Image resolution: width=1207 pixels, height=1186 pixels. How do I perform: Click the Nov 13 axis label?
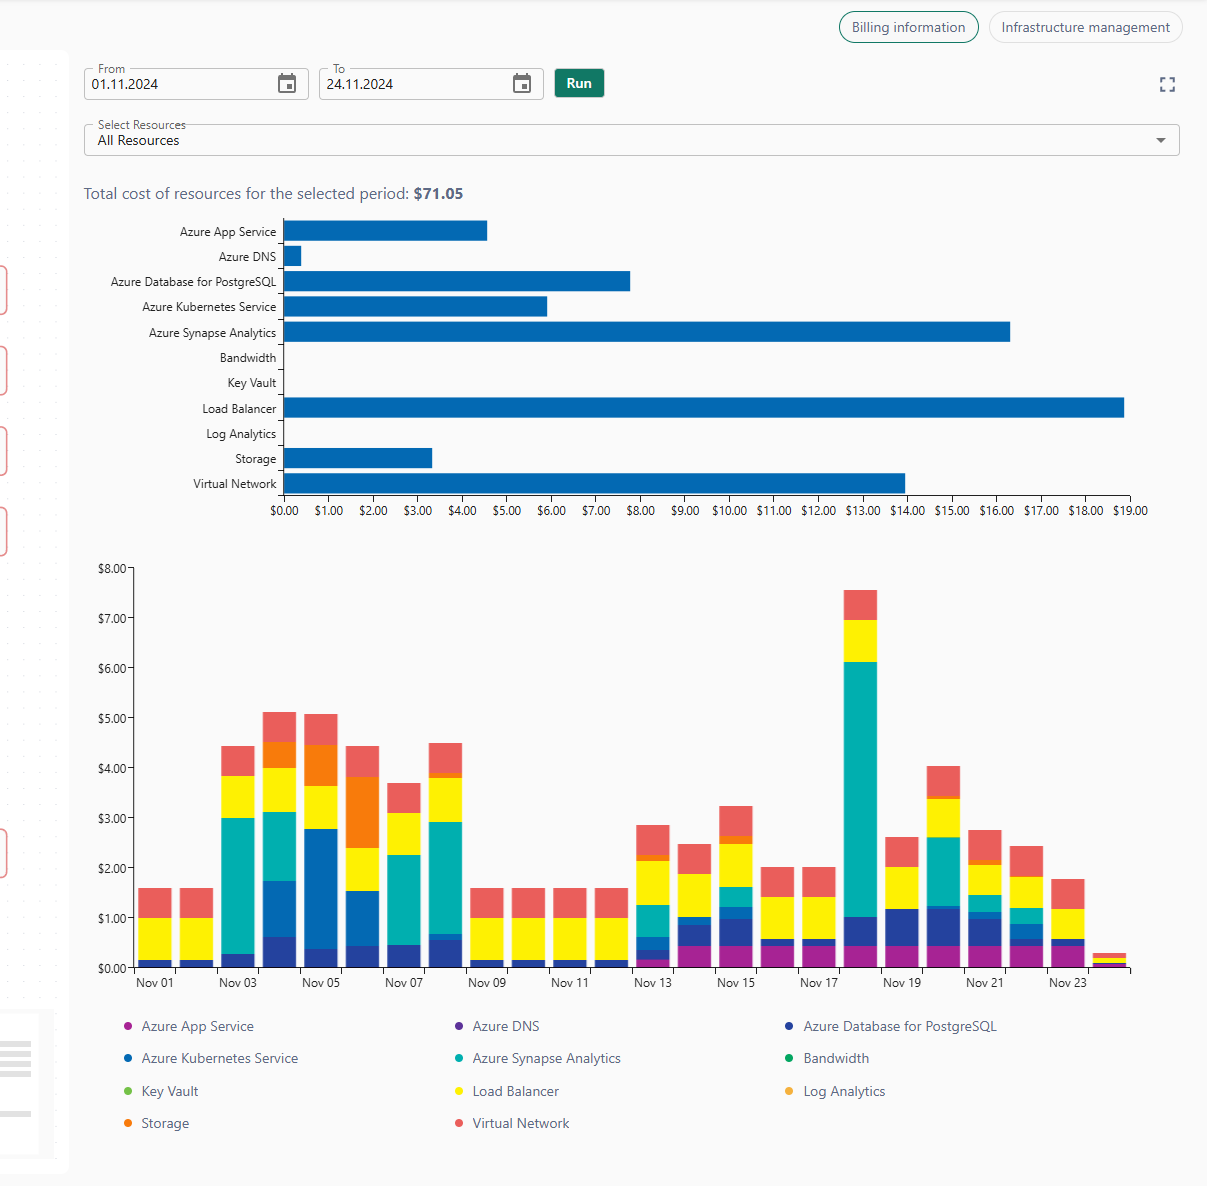[653, 983]
